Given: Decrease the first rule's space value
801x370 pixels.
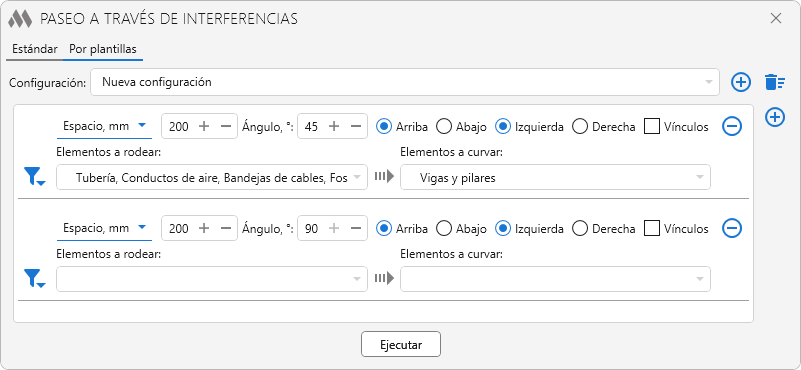Looking at the screenshot, I should [226, 126].
